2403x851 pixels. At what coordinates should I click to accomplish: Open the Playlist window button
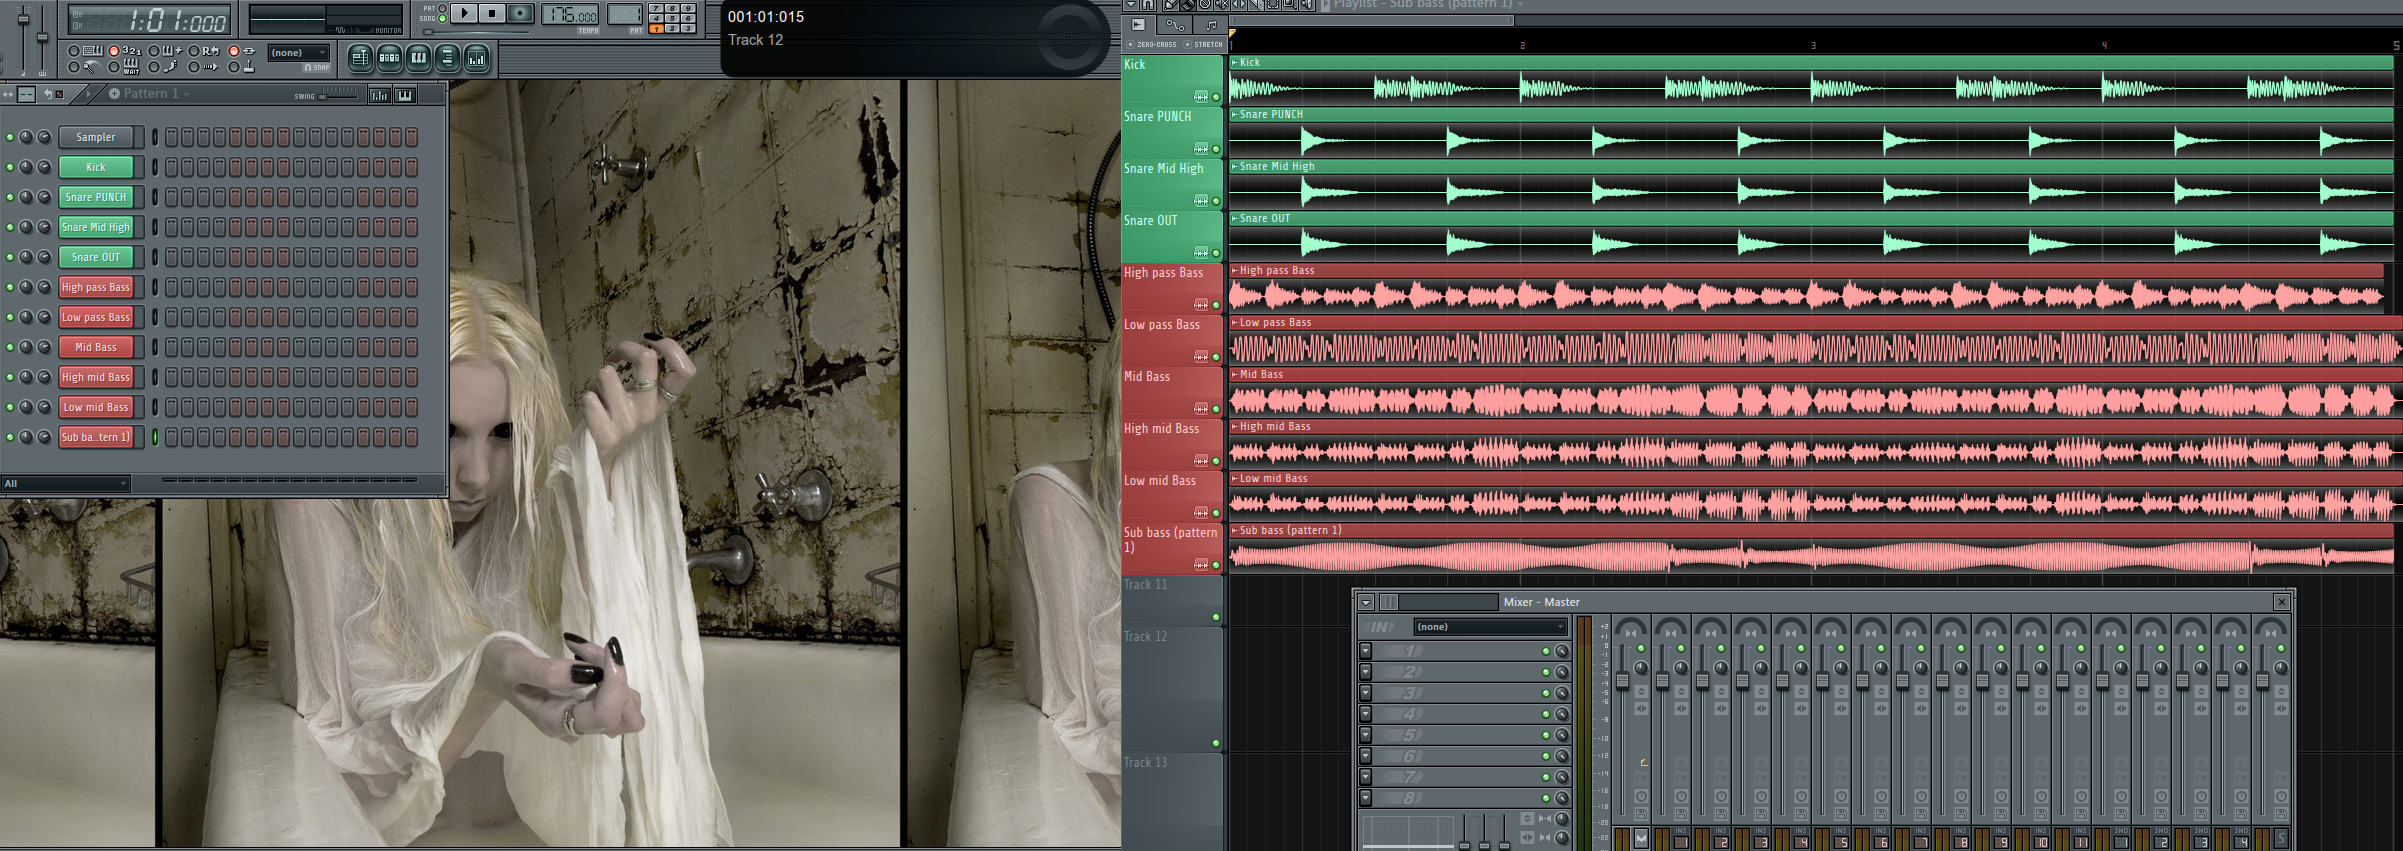pyautogui.click(x=360, y=59)
